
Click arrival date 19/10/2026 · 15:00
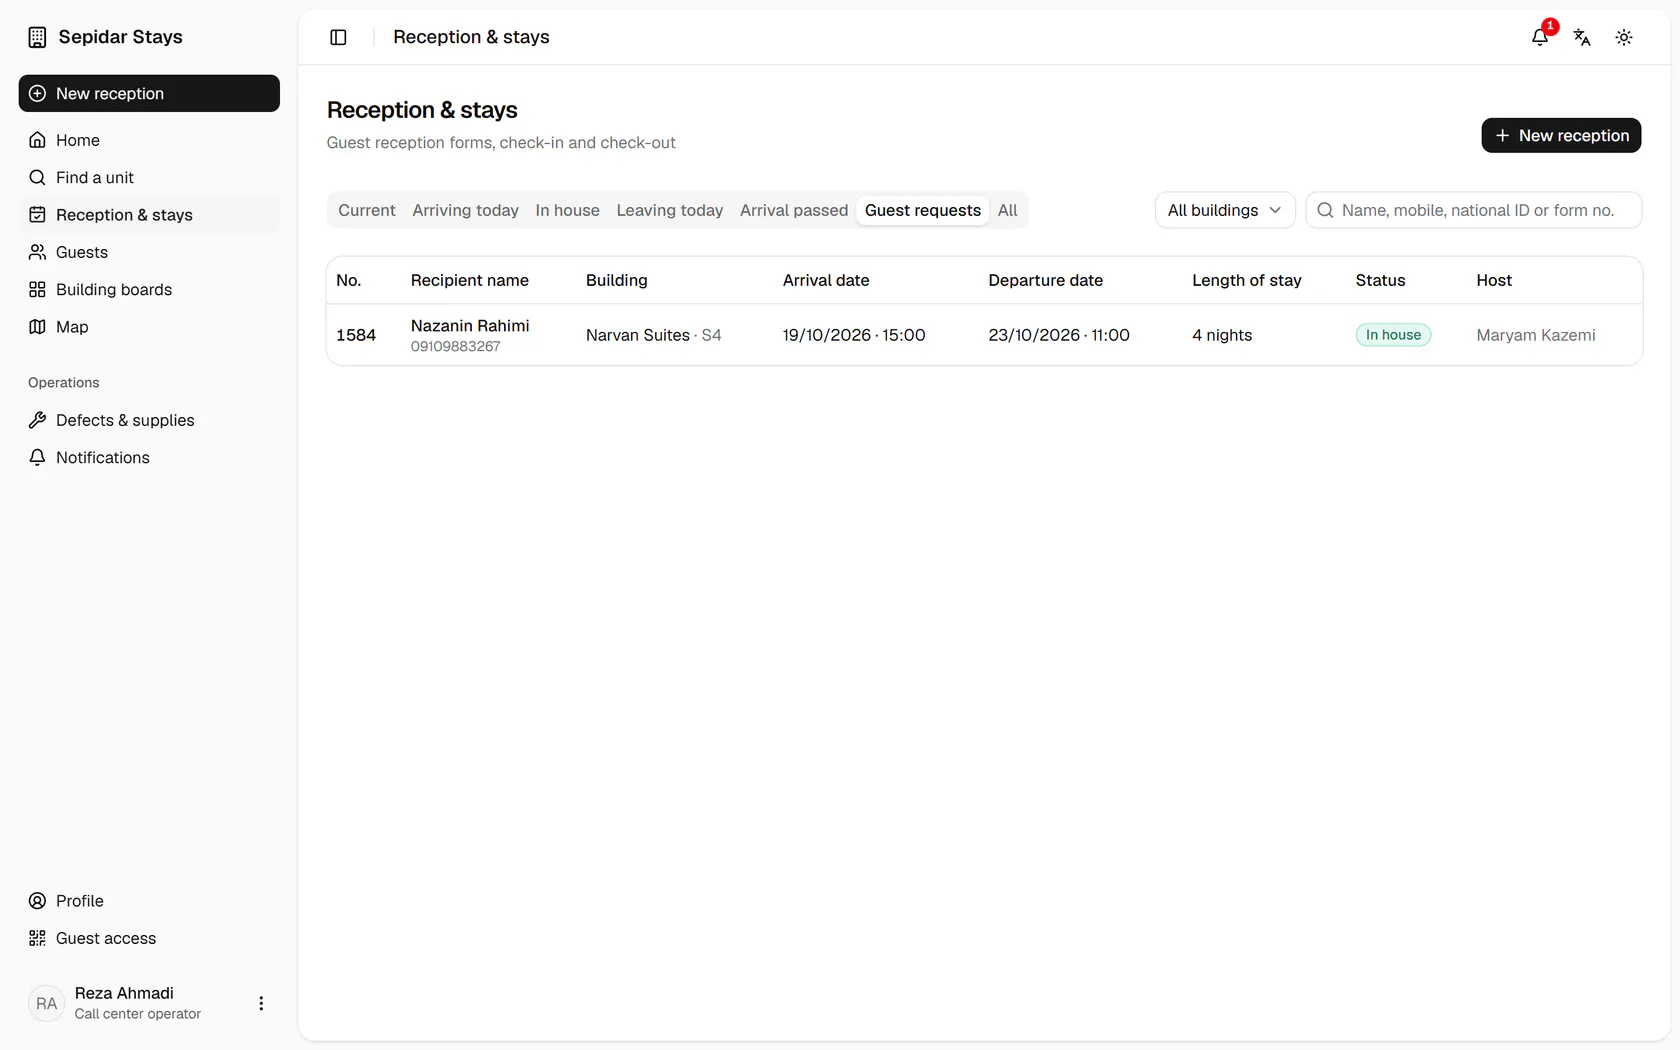click(x=854, y=335)
